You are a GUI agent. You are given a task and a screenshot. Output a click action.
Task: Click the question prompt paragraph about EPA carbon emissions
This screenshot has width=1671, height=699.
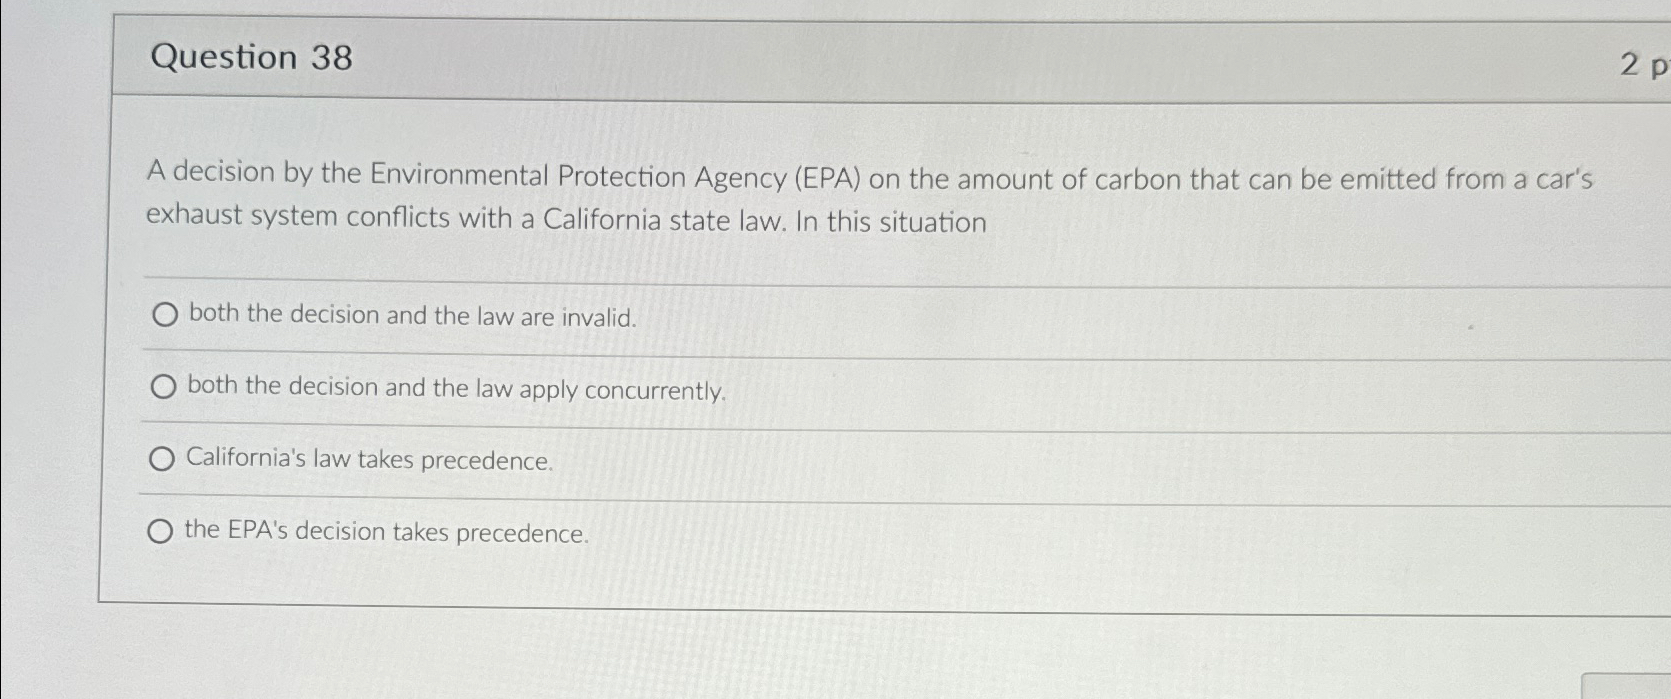700,198
